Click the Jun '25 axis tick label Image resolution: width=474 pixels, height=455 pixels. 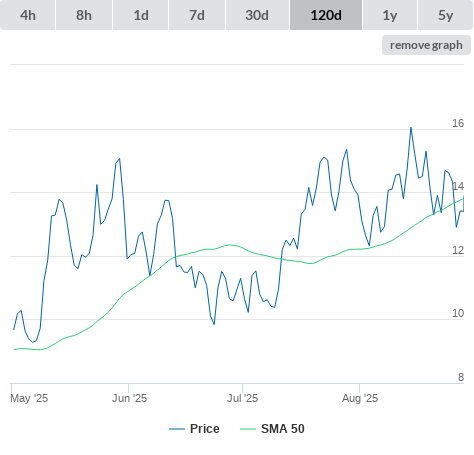pos(129,398)
